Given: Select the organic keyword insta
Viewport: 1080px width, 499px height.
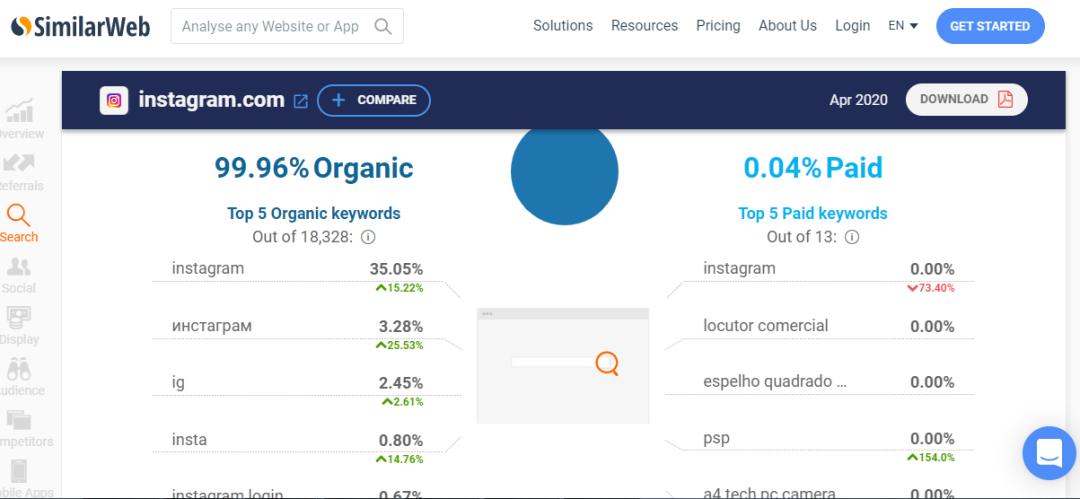Looking at the screenshot, I should (x=189, y=439).
